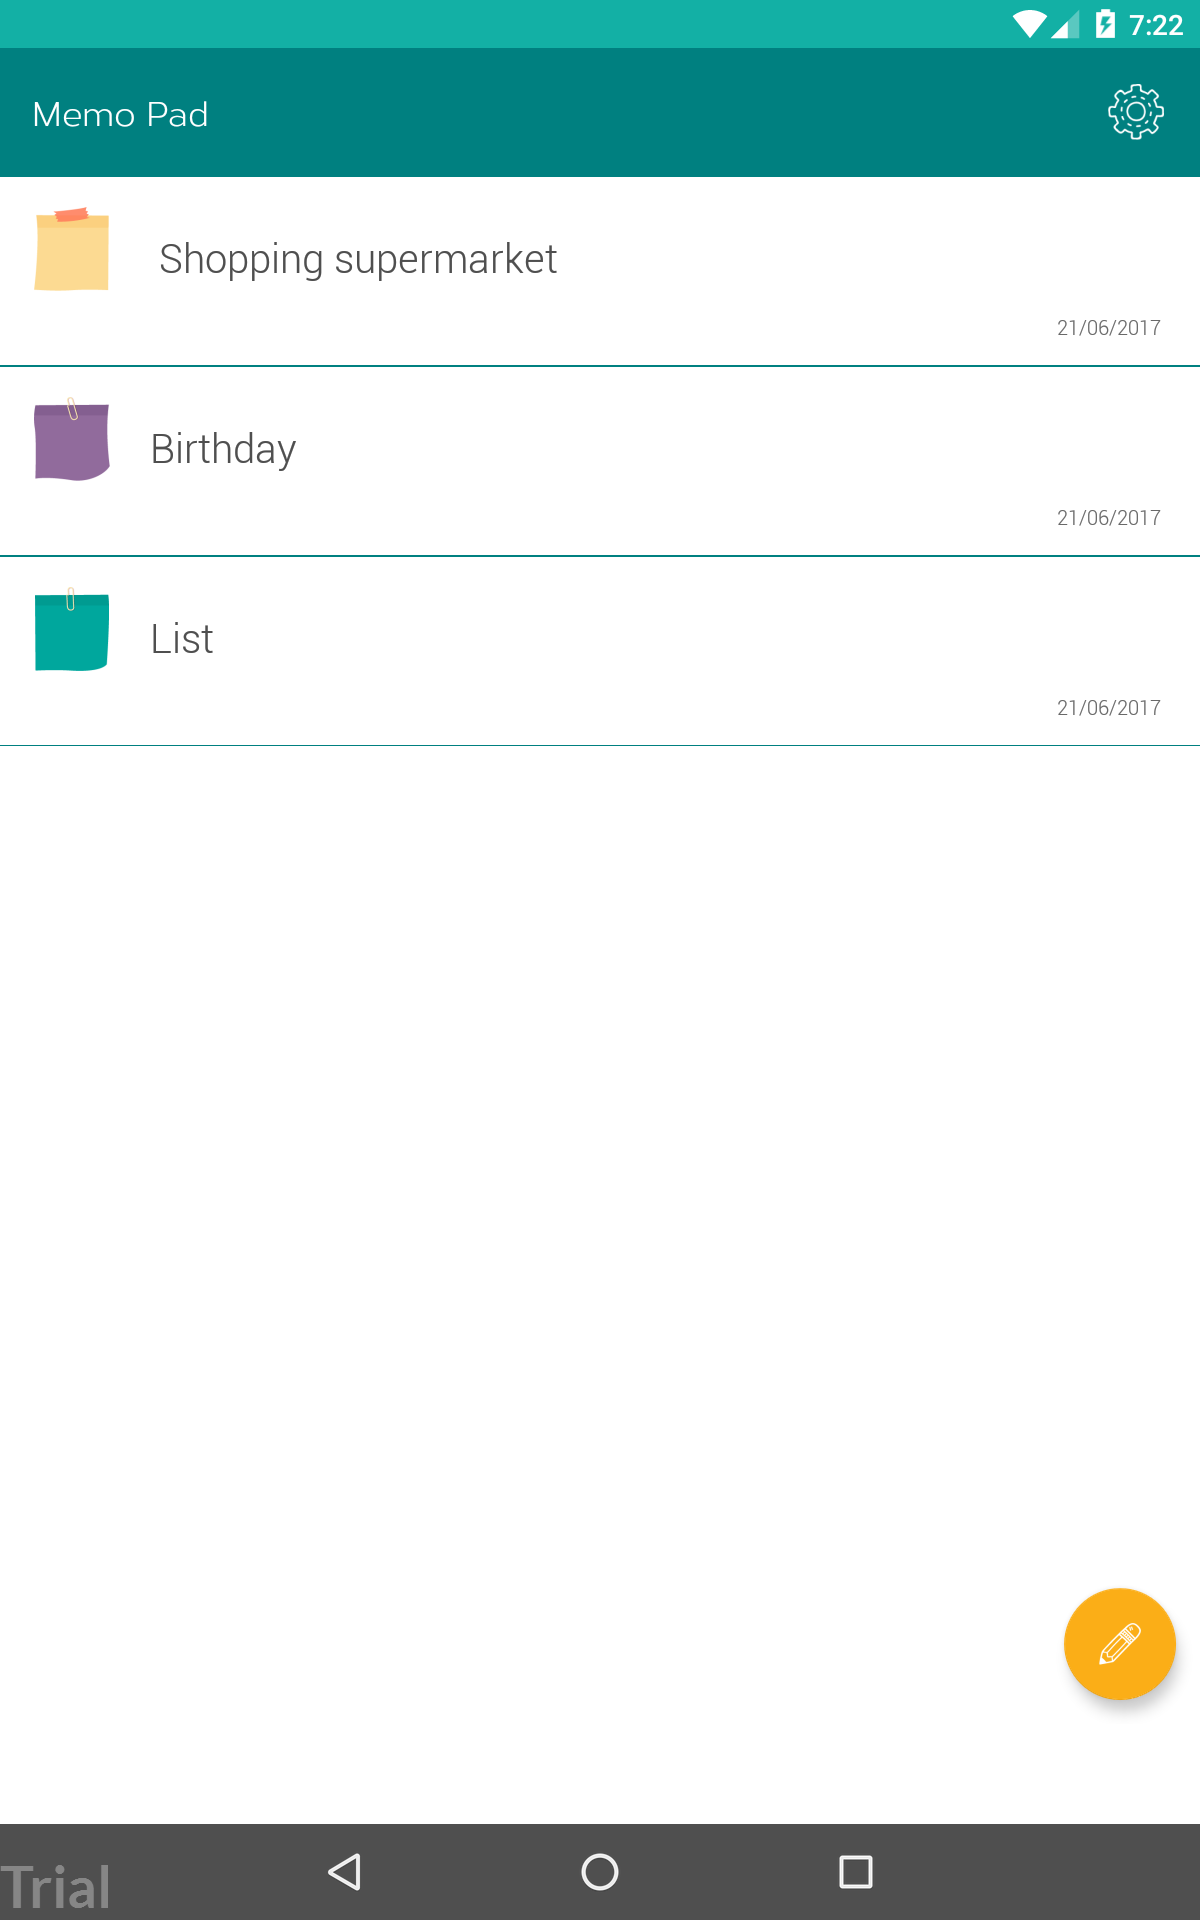Tap the date on the List memo

pos(1107,707)
